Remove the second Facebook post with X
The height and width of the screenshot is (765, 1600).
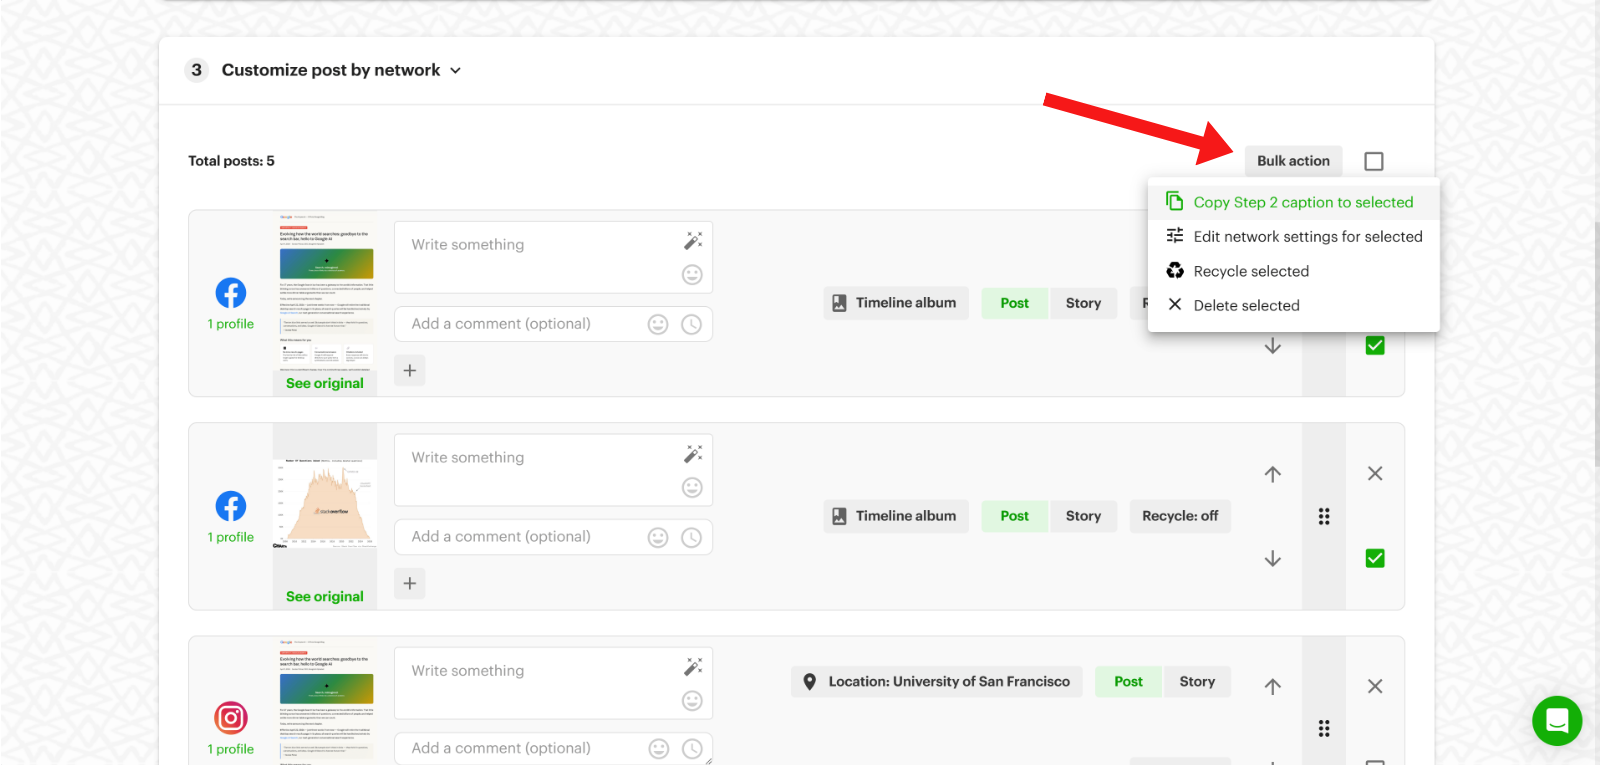tap(1375, 474)
